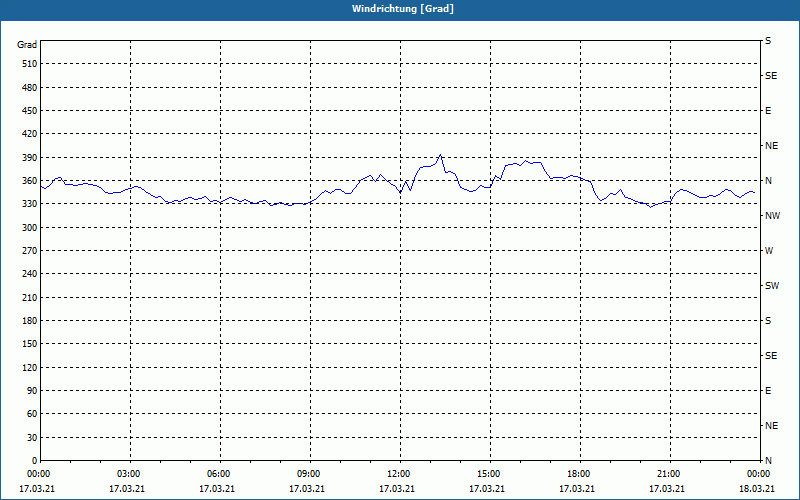
Task: Select the 510 value on the left axis
Action: (30, 64)
